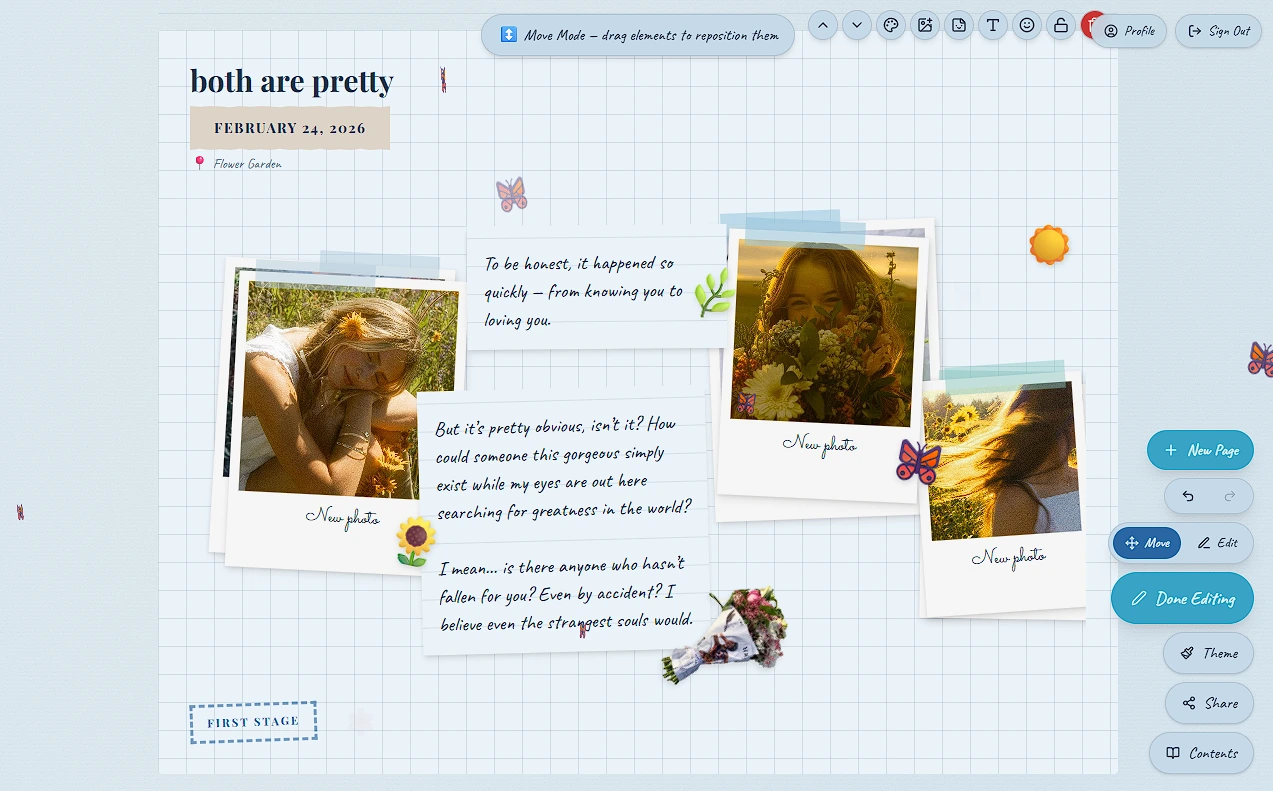
Task: Toggle the unlock padlock icon
Action: (x=1061, y=25)
